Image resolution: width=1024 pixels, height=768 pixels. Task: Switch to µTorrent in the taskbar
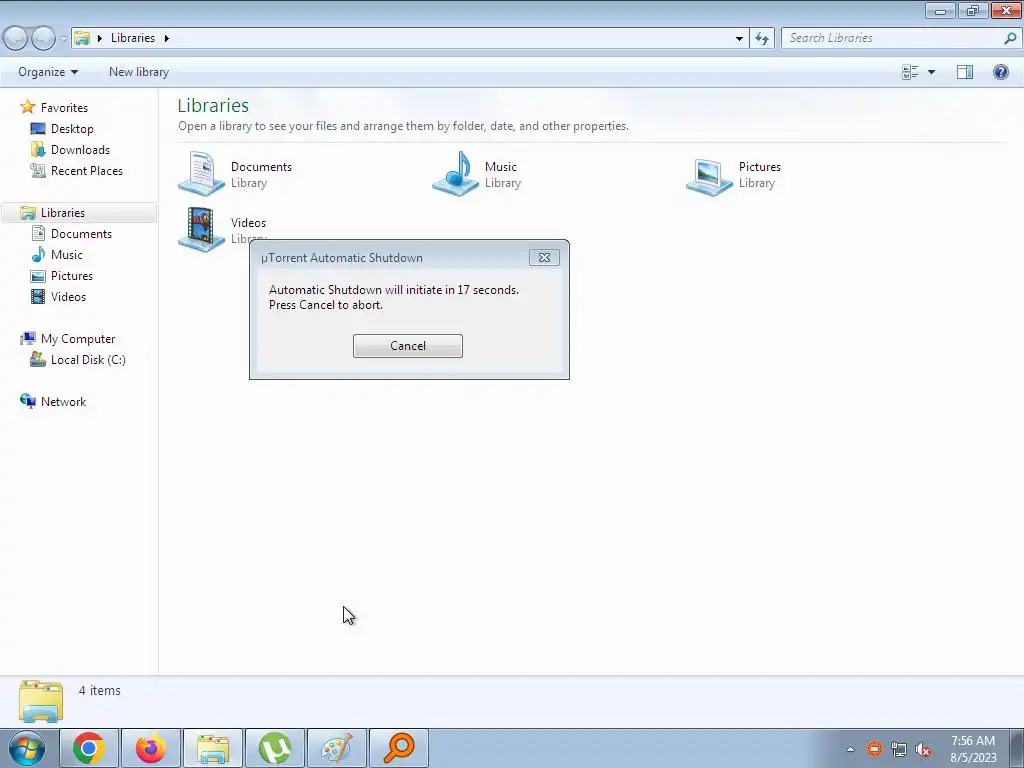274,748
